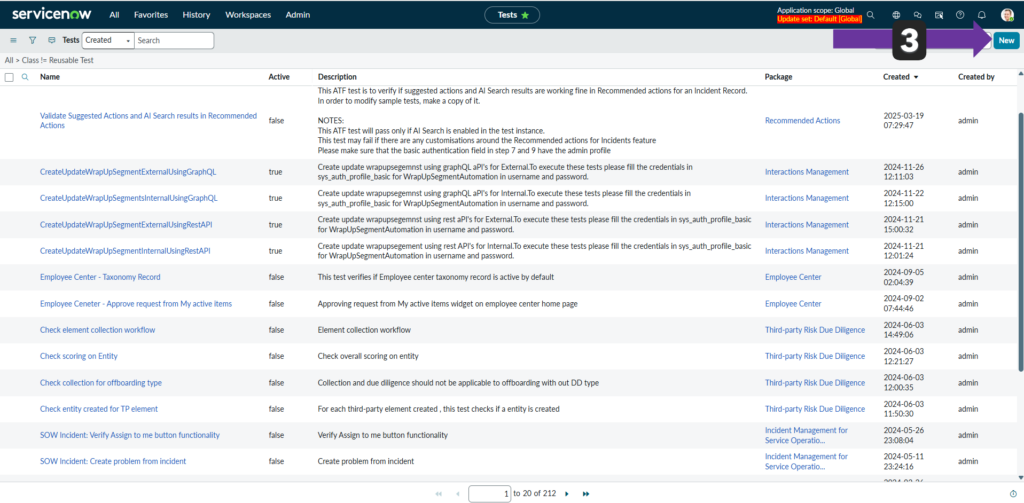Image resolution: width=1024 pixels, height=503 pixels.
Task: Click the filter funnel icon
Action: [32, 41]
